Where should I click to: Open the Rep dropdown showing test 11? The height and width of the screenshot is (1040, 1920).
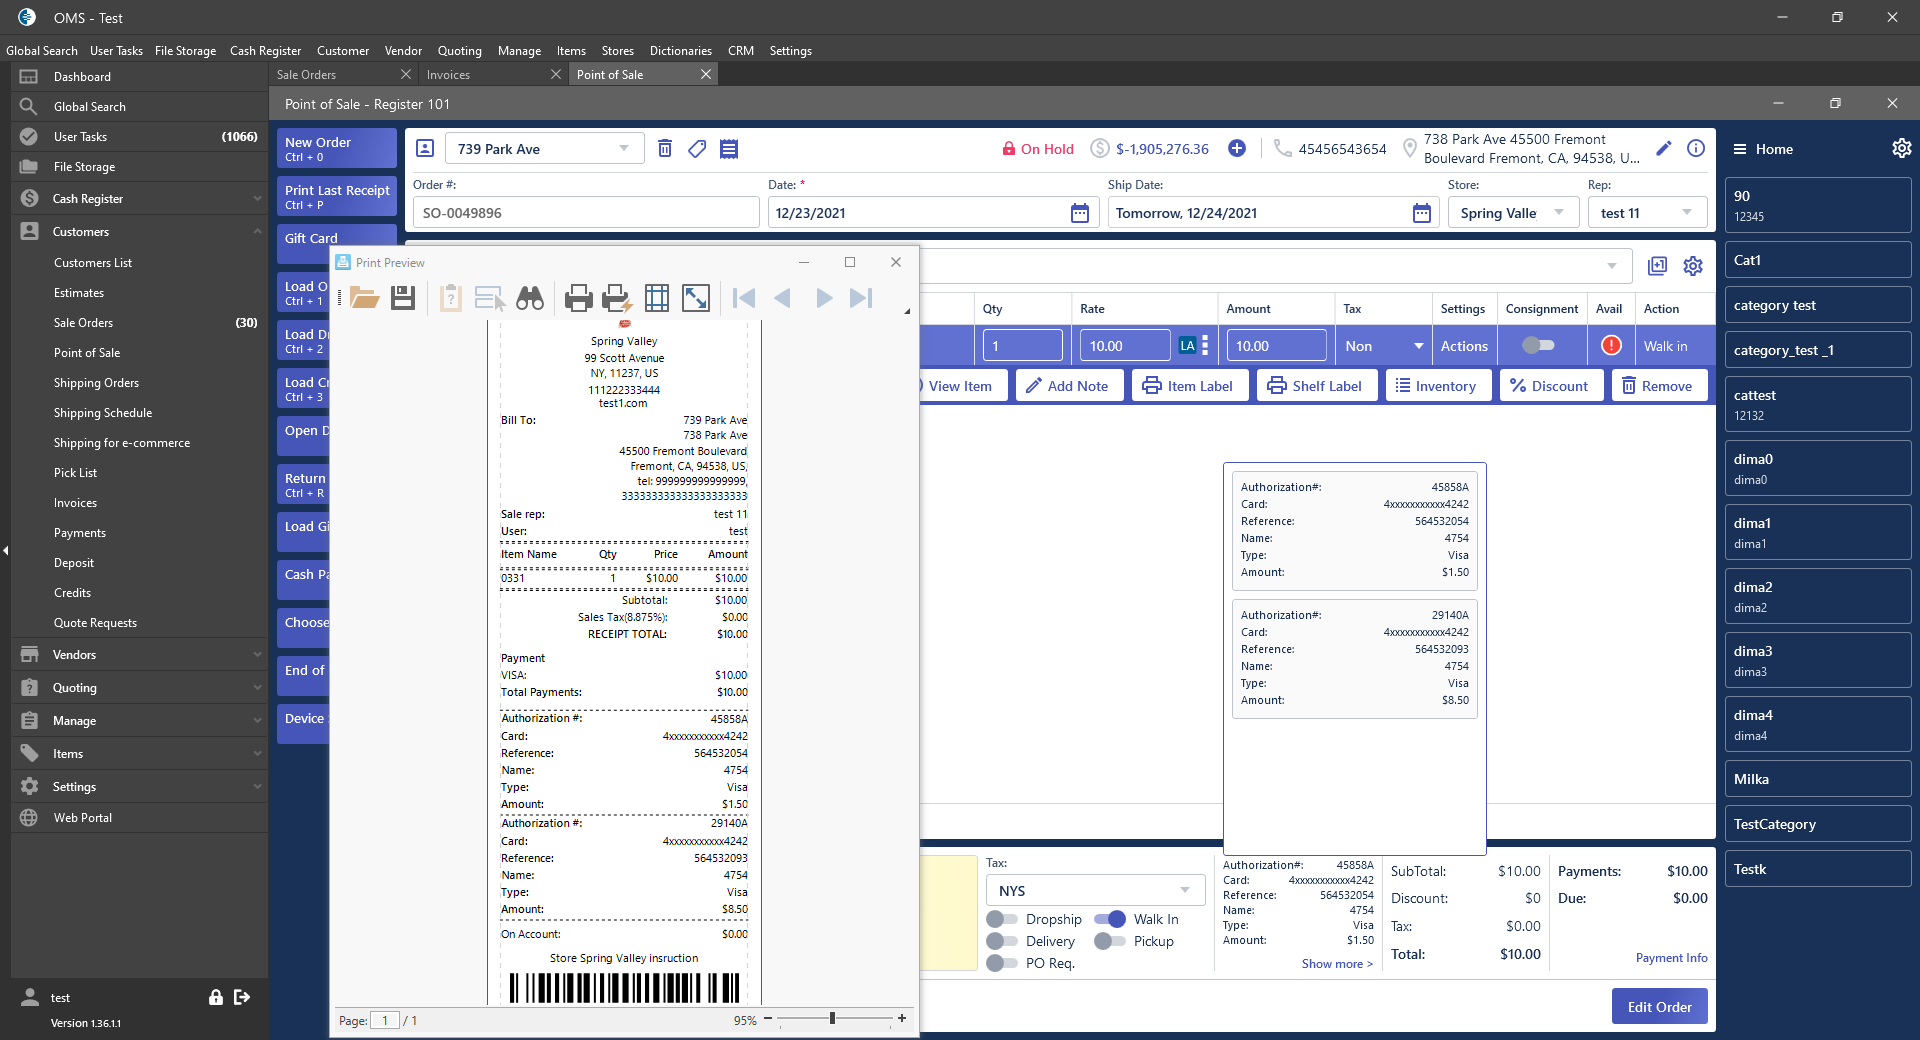pyautogui.click(x=1645, y=213)
